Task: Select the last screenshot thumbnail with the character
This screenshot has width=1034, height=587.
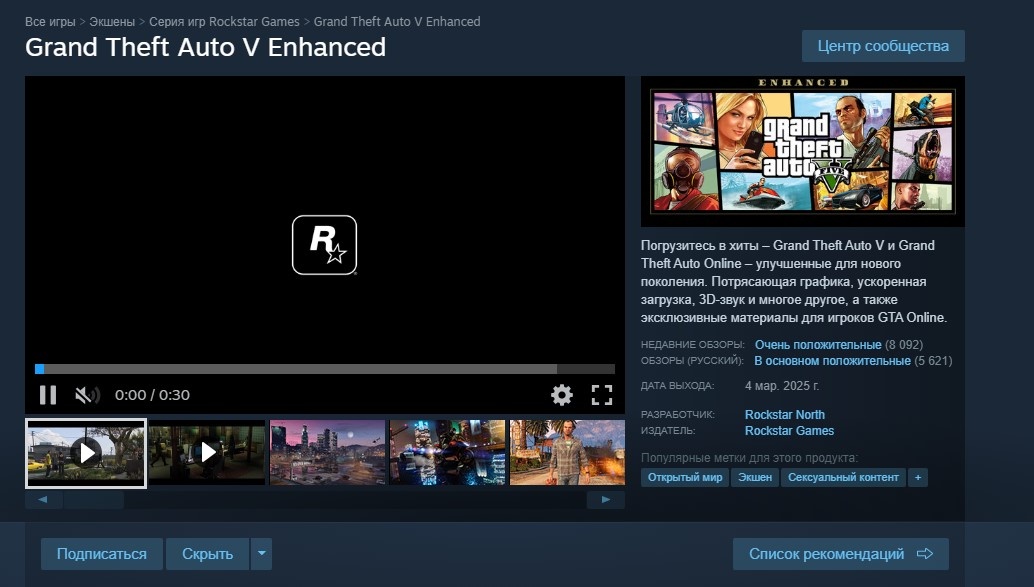Action: point(567,451)
